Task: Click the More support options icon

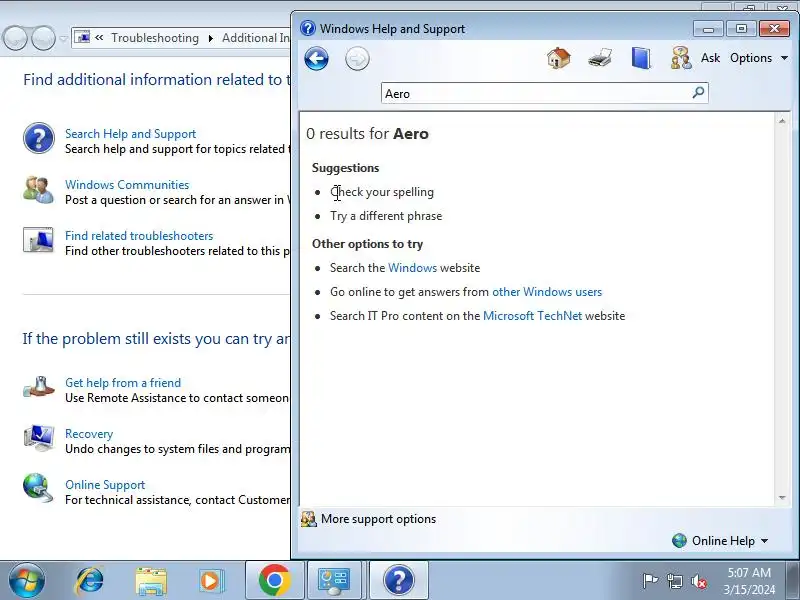Action: click(x=309, y=519)
